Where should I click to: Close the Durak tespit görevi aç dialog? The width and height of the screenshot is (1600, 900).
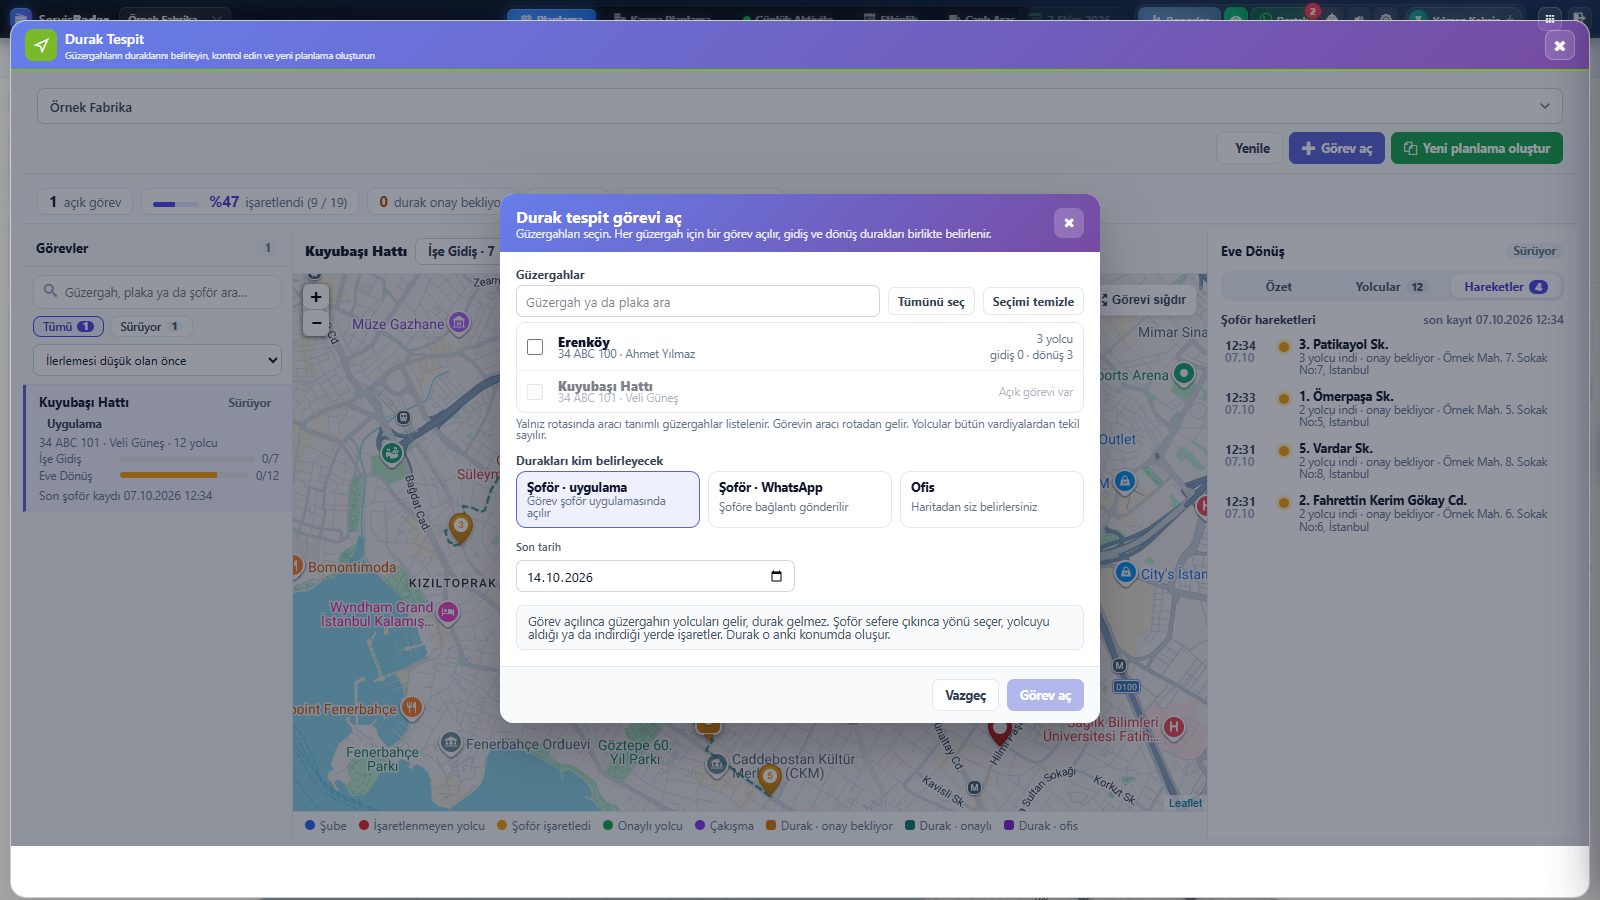[x=1068, y=222]
